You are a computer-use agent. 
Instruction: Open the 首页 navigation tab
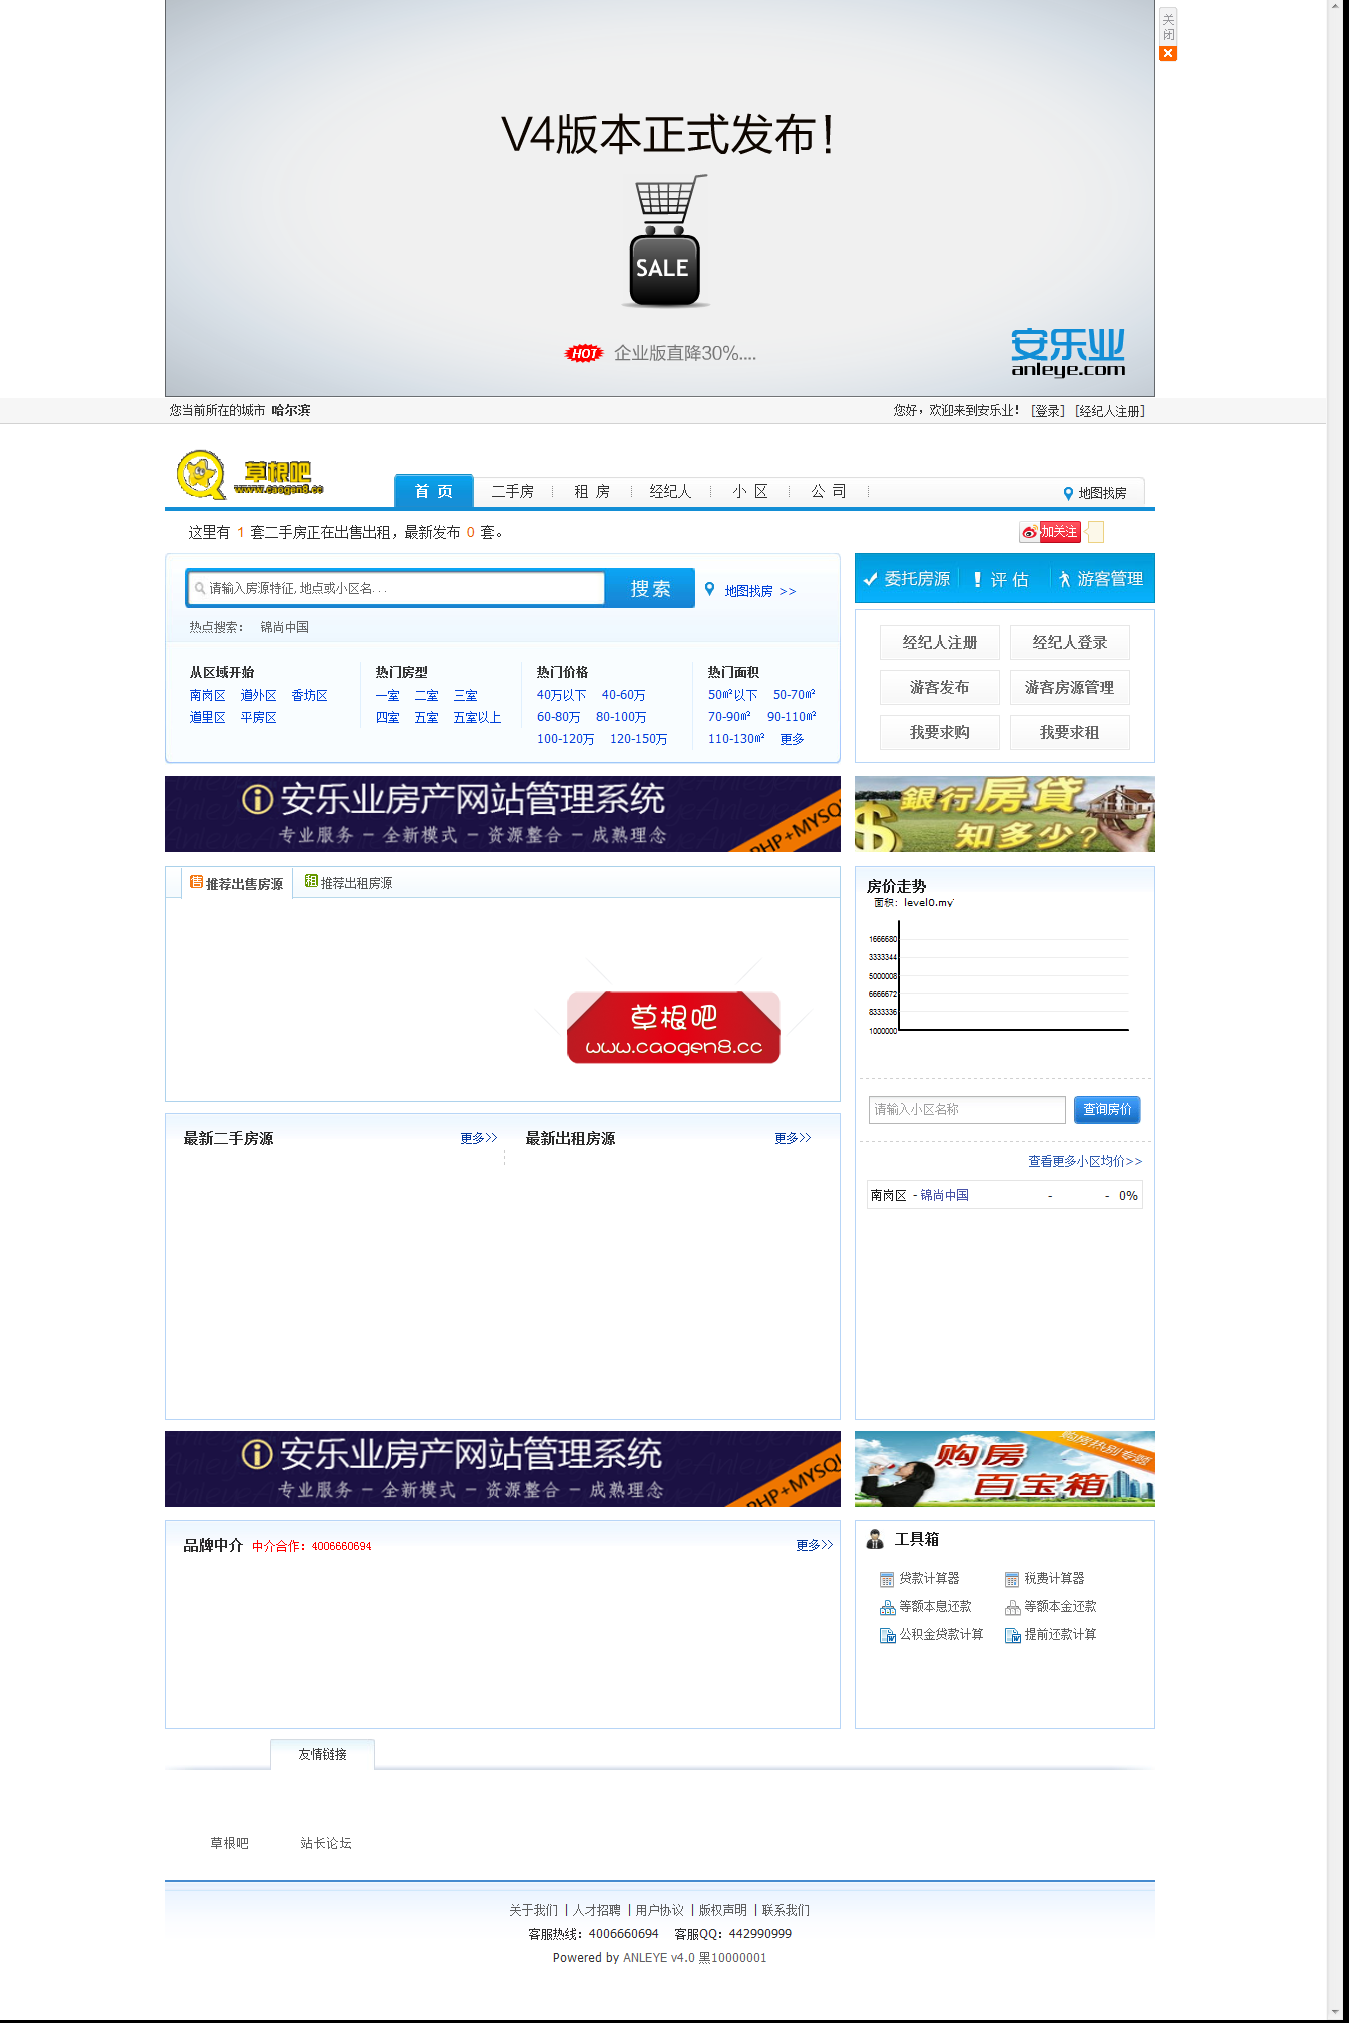[x=433, y=491]
